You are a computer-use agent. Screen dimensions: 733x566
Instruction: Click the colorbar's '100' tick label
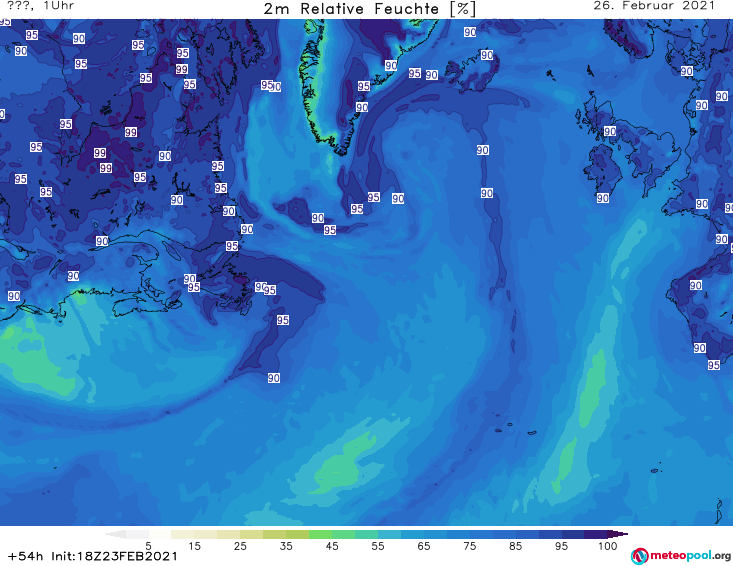coord(607,546)
